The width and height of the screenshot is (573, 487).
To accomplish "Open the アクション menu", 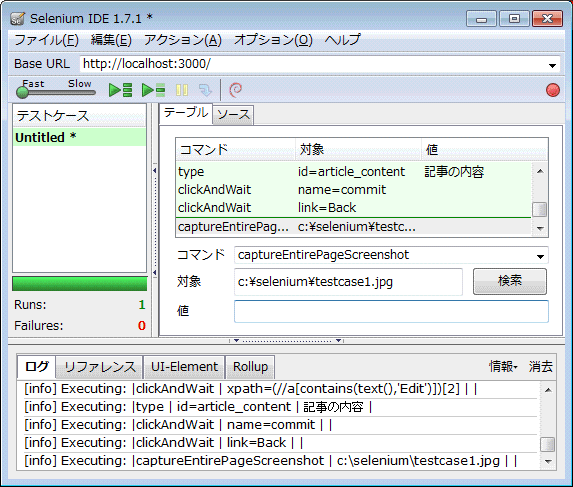I will [183, 39].
